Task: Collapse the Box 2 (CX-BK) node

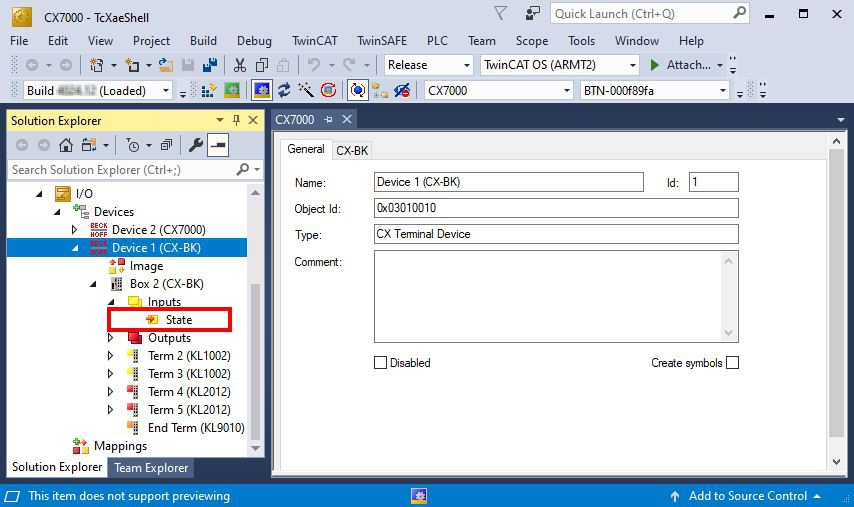Action: 93,284
